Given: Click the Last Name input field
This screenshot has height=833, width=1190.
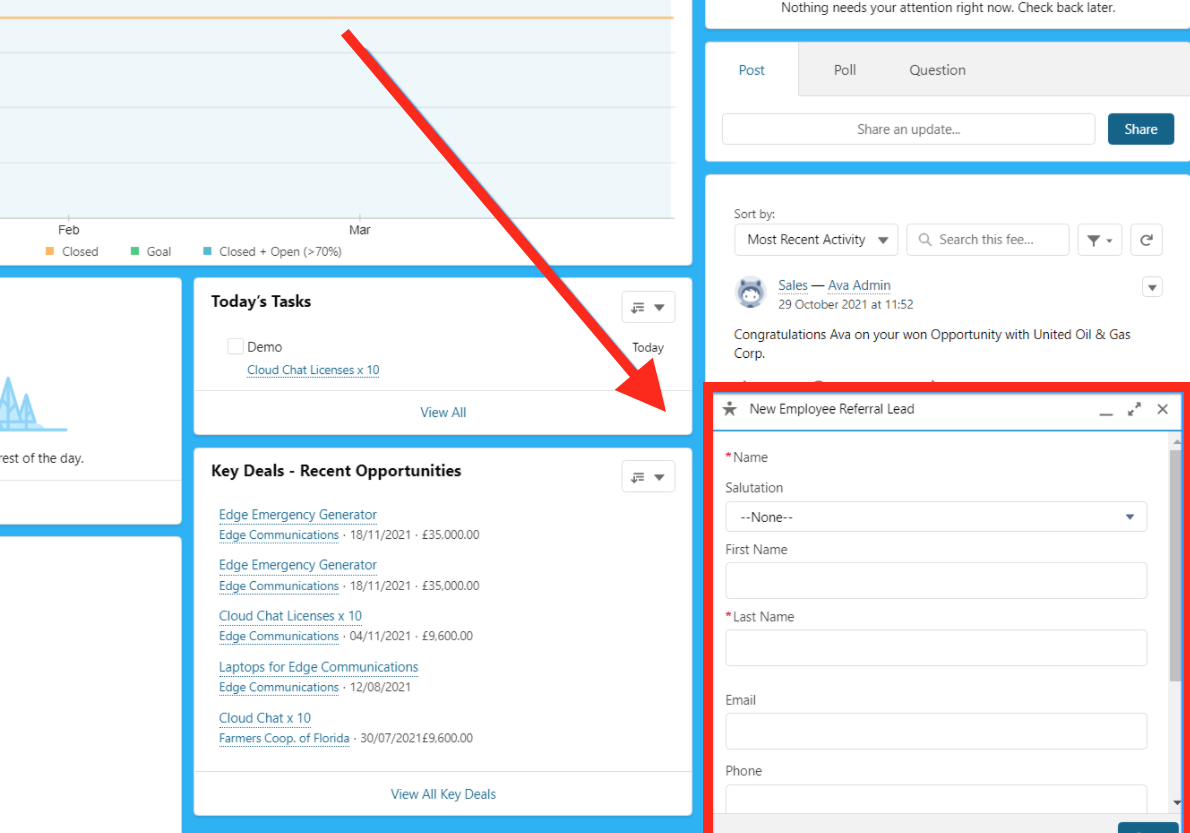Looking at the screenshot, I should [936, 648].
